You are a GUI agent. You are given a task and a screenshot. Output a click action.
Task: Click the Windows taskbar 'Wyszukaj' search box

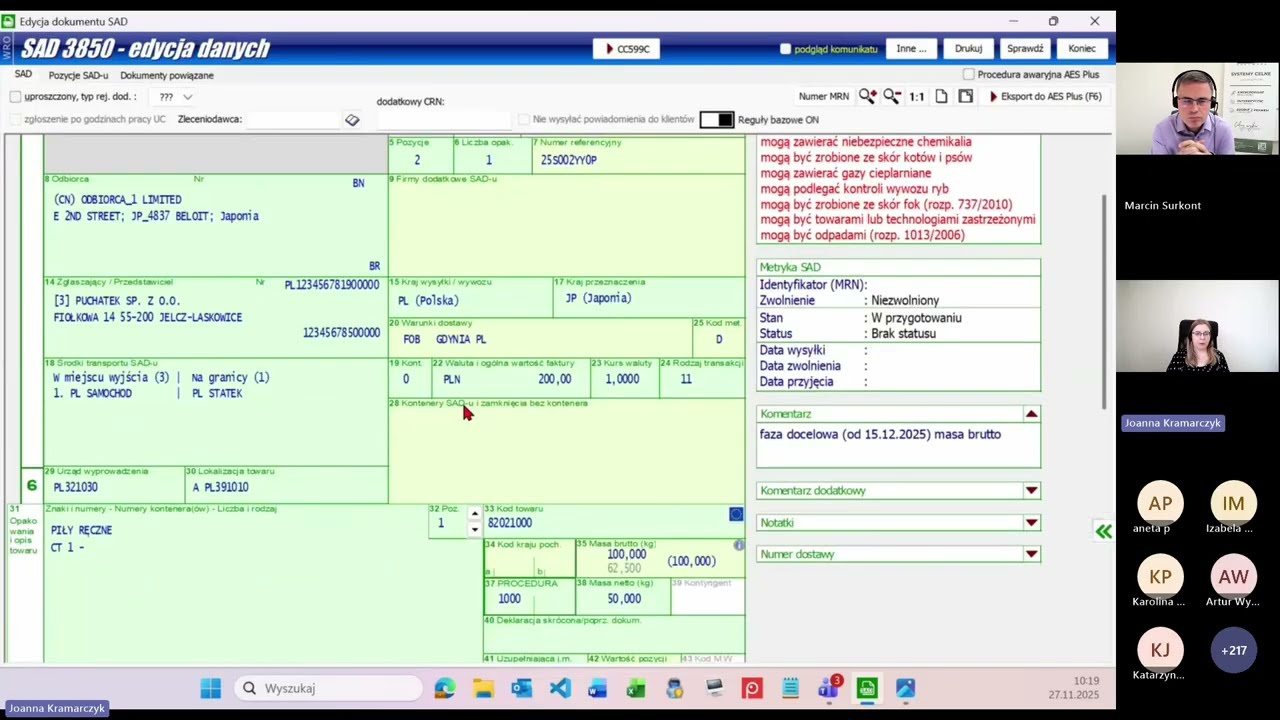coord(330,688)
